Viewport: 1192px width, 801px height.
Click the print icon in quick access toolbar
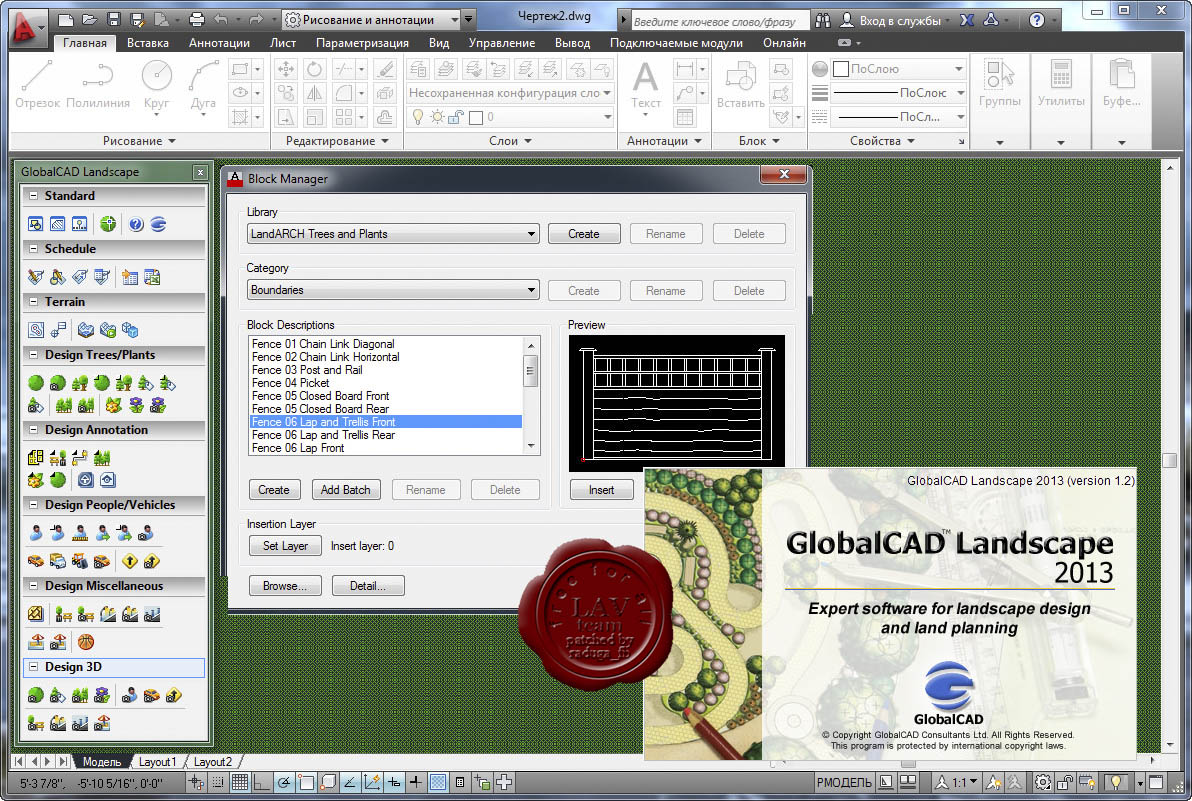point(197,20)
